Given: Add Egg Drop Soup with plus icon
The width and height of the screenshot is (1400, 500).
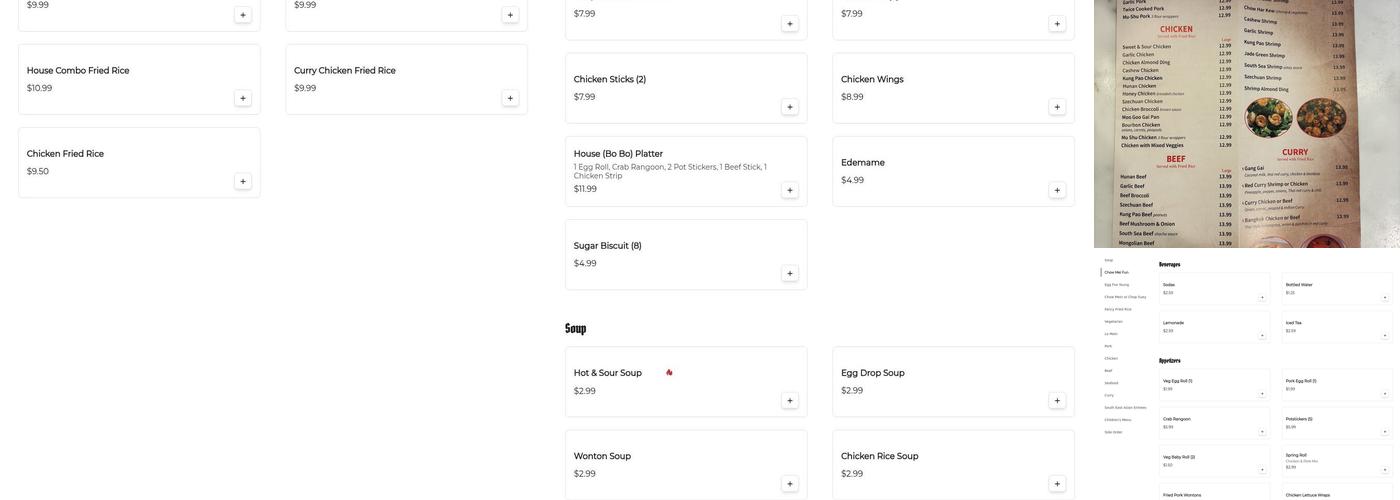Looking at the screenshot, I should pos(1057,401).
